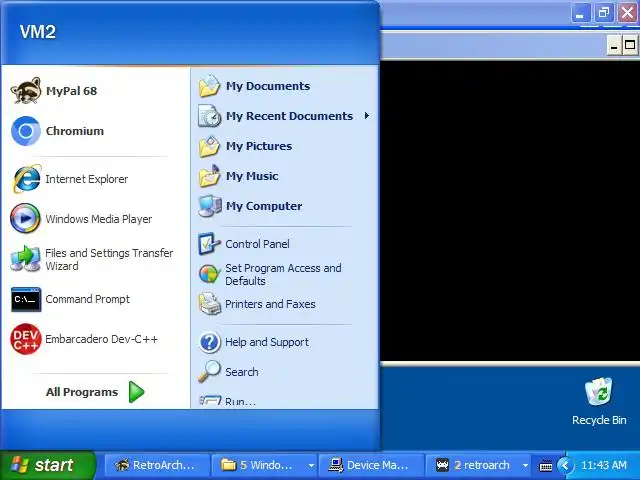Select Recycle Bin desktop icon
This screenshot has width=640, height=480.
pos(599,391)
